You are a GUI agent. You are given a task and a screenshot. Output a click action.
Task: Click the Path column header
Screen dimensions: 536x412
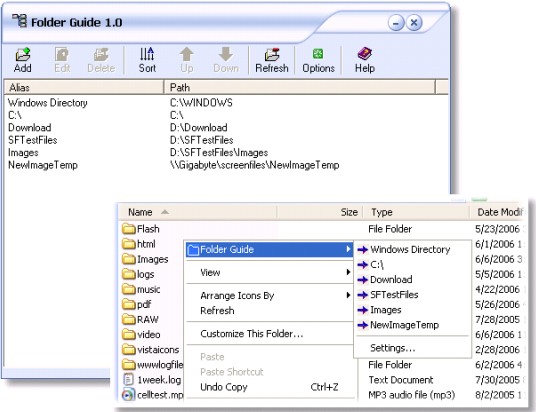(x=300, y=87)
